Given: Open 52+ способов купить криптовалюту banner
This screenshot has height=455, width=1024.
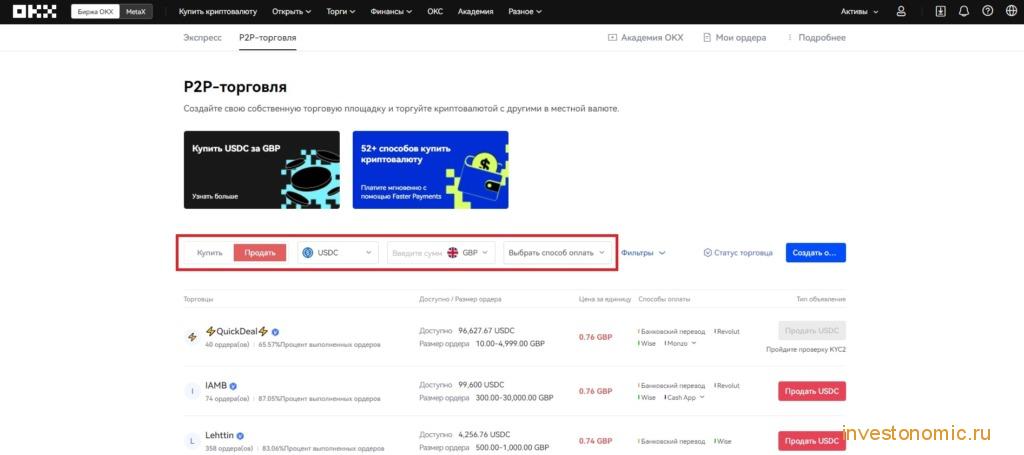Looking at the screenshot, I should click(430, 170).
